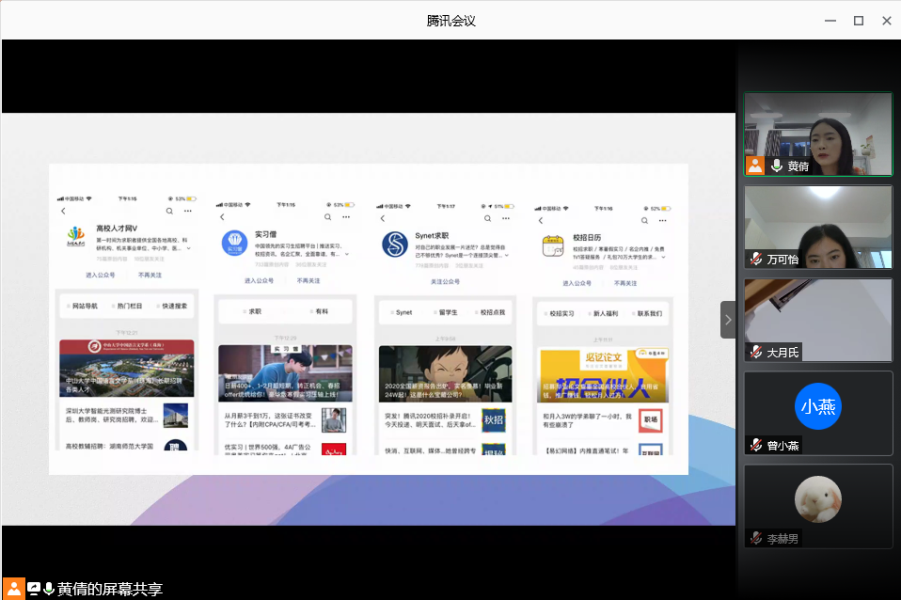
Task: Expand the Synet求职 description chevron
Action: 506,255
